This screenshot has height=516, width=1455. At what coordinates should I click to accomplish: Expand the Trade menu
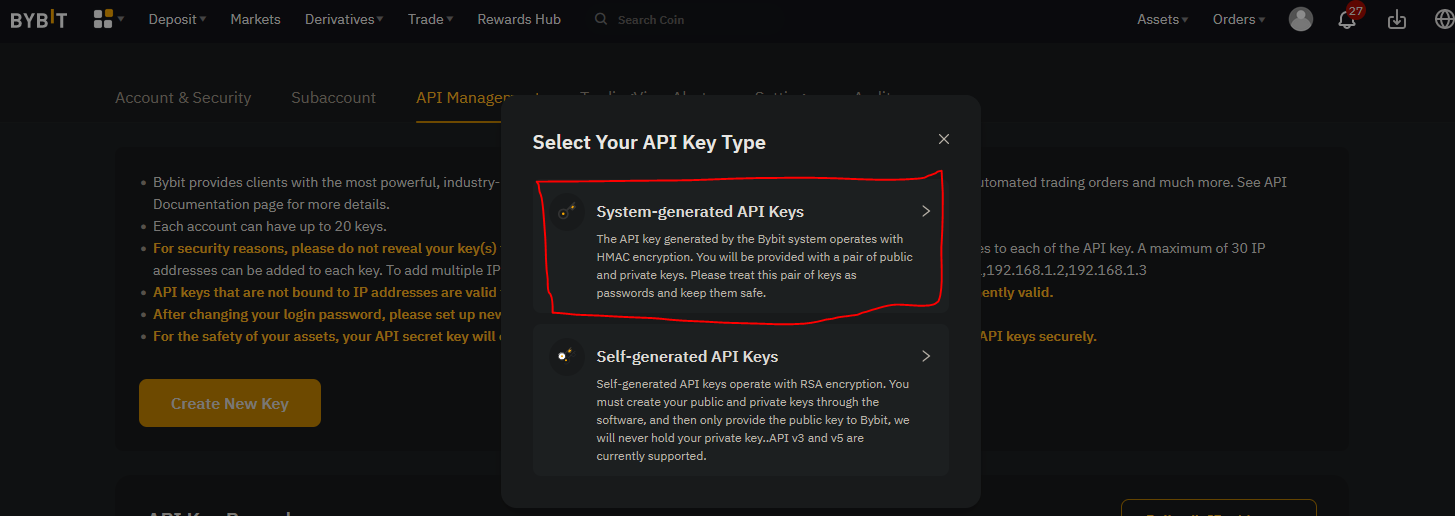(x=430, y=19)
